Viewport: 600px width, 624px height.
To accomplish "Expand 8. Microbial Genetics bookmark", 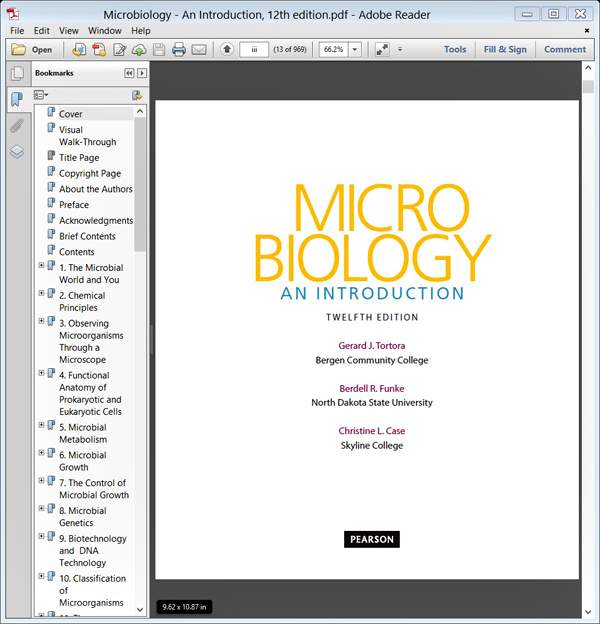I will (x=41, y=508).
